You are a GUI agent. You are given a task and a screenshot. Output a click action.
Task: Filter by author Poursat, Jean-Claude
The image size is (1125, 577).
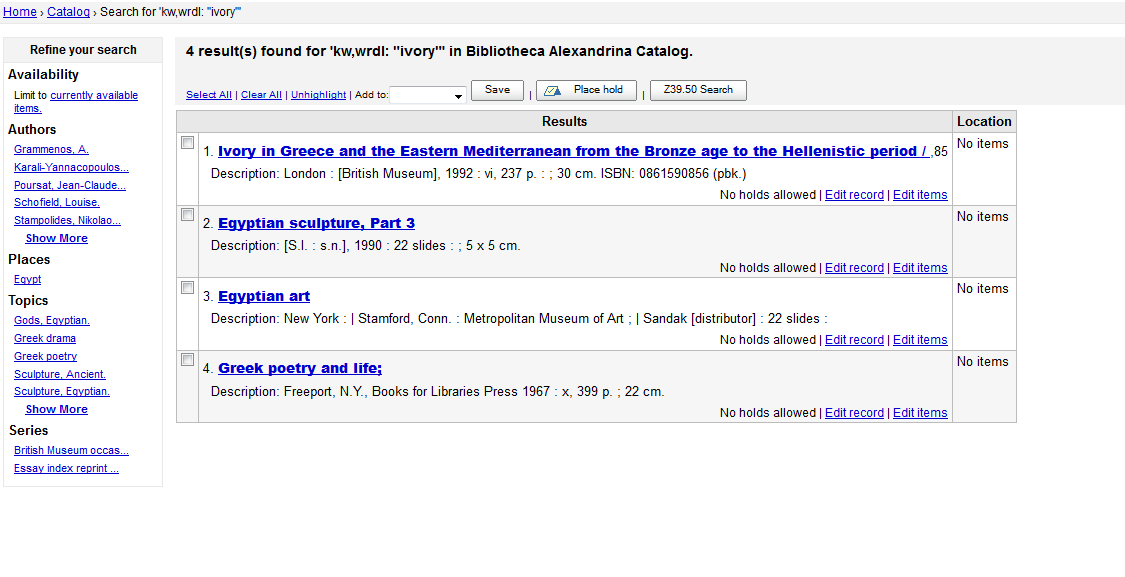pyautogui.click(x=70, y=185)
